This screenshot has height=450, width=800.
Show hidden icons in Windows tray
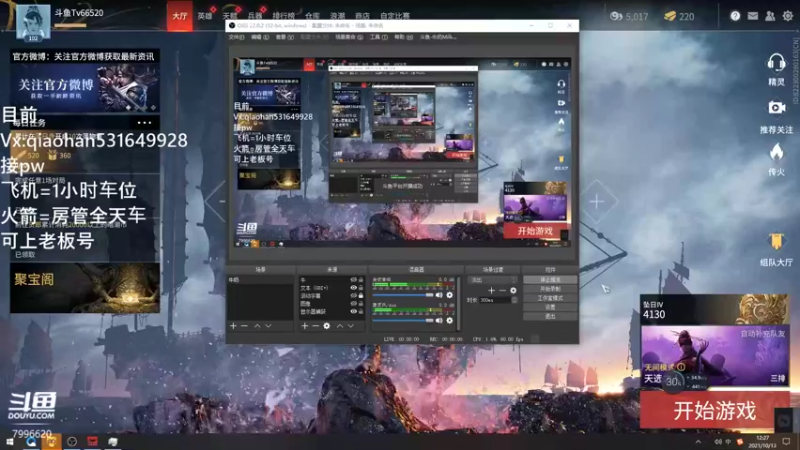pyautogui.click(x=698, y=441)
